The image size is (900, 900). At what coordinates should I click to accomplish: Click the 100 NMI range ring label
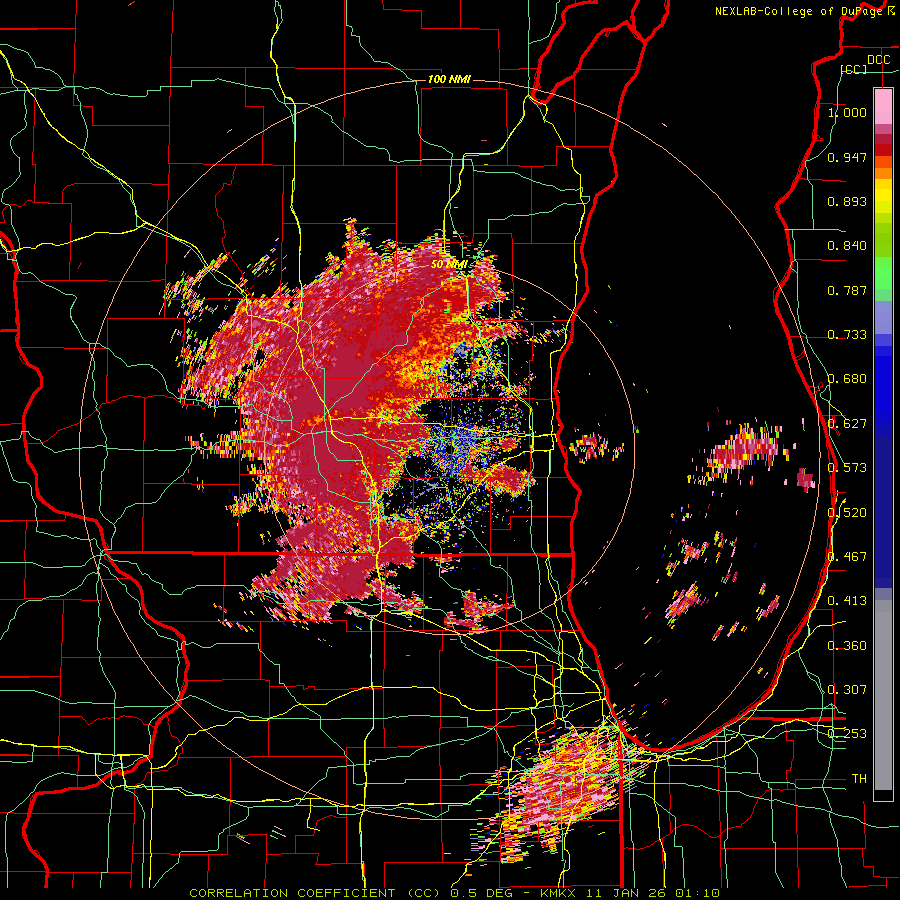tap(449, 79)
